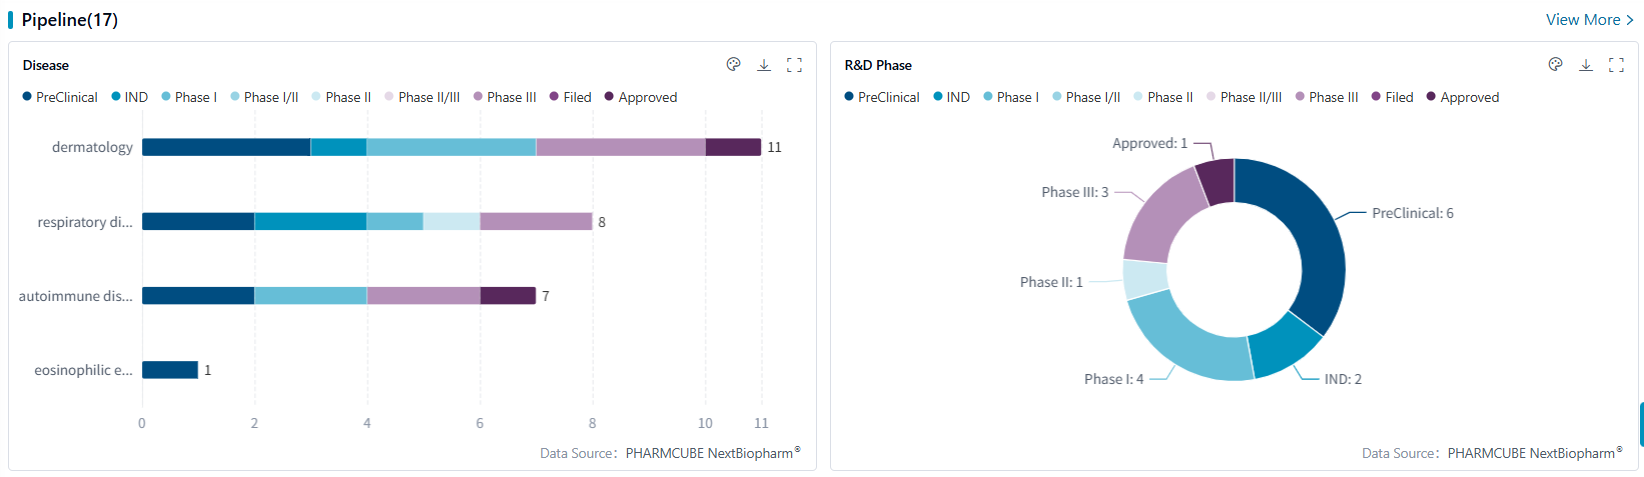Download the Disease chart
The image size is (1644, 477).
(764, 65)
